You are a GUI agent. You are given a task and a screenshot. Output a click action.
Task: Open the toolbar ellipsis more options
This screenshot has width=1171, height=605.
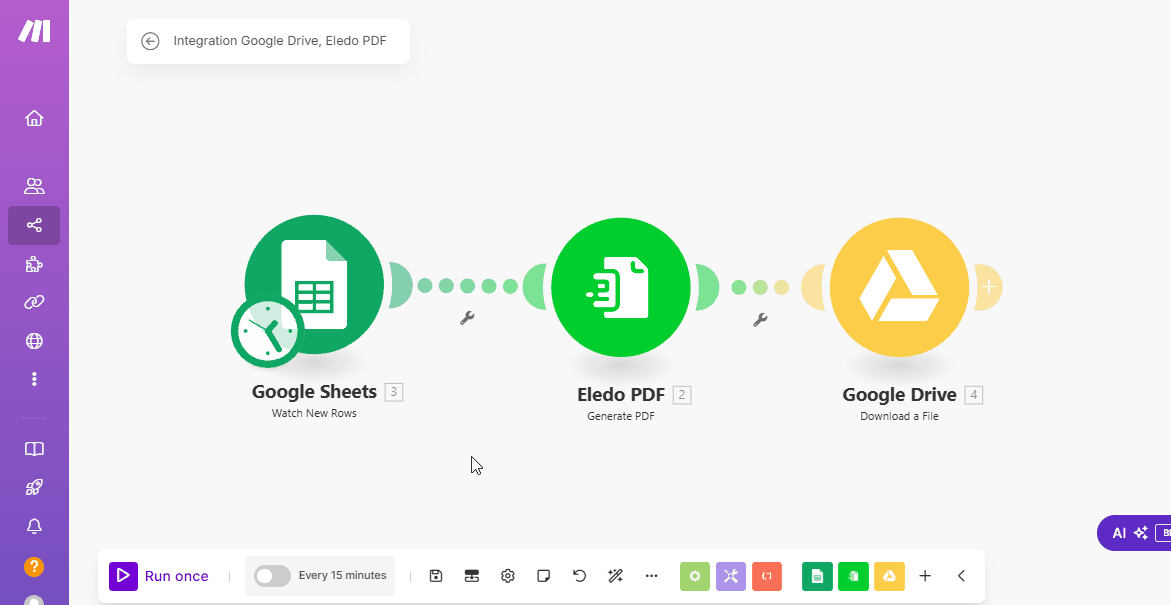652,576
